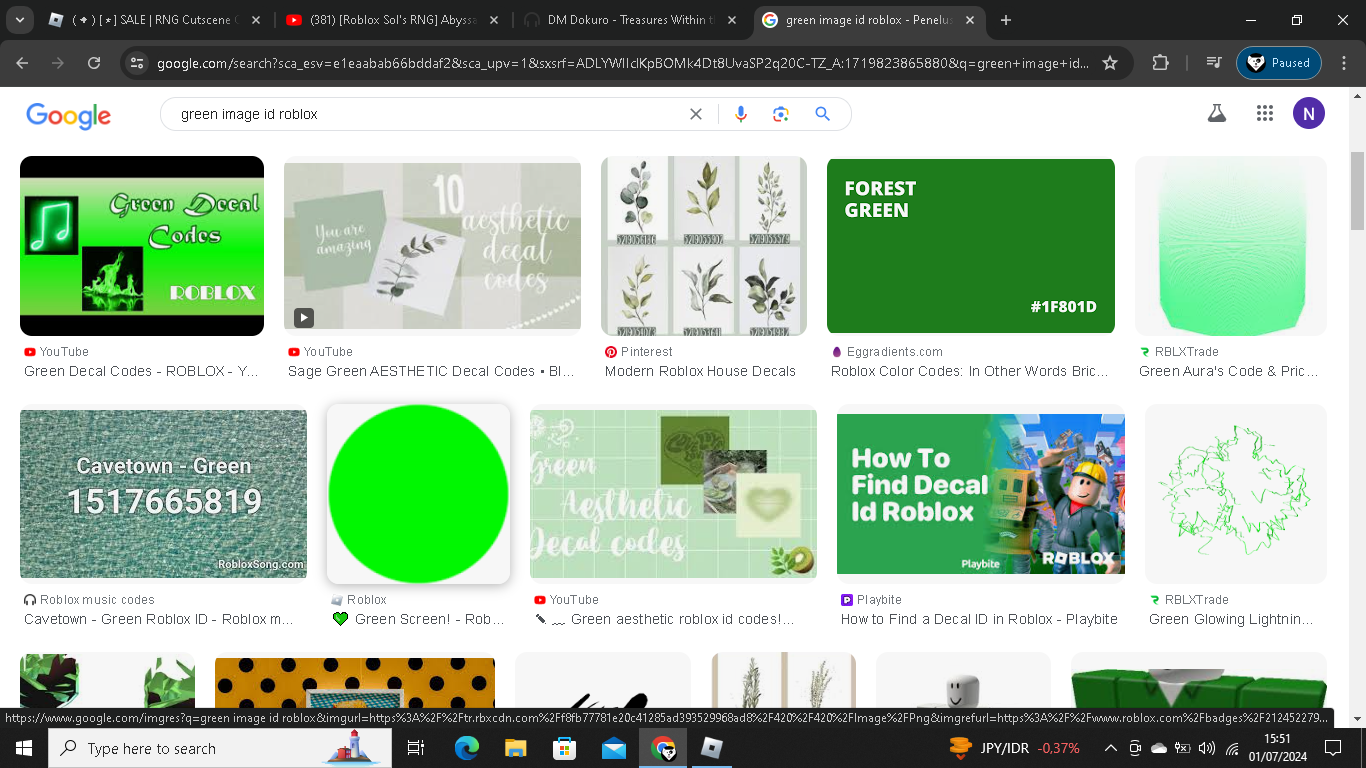Select the Green Decal Codes thumbnail
Image resolution: width=1366 pixels, height=768 pixels.
pos(142,246)
